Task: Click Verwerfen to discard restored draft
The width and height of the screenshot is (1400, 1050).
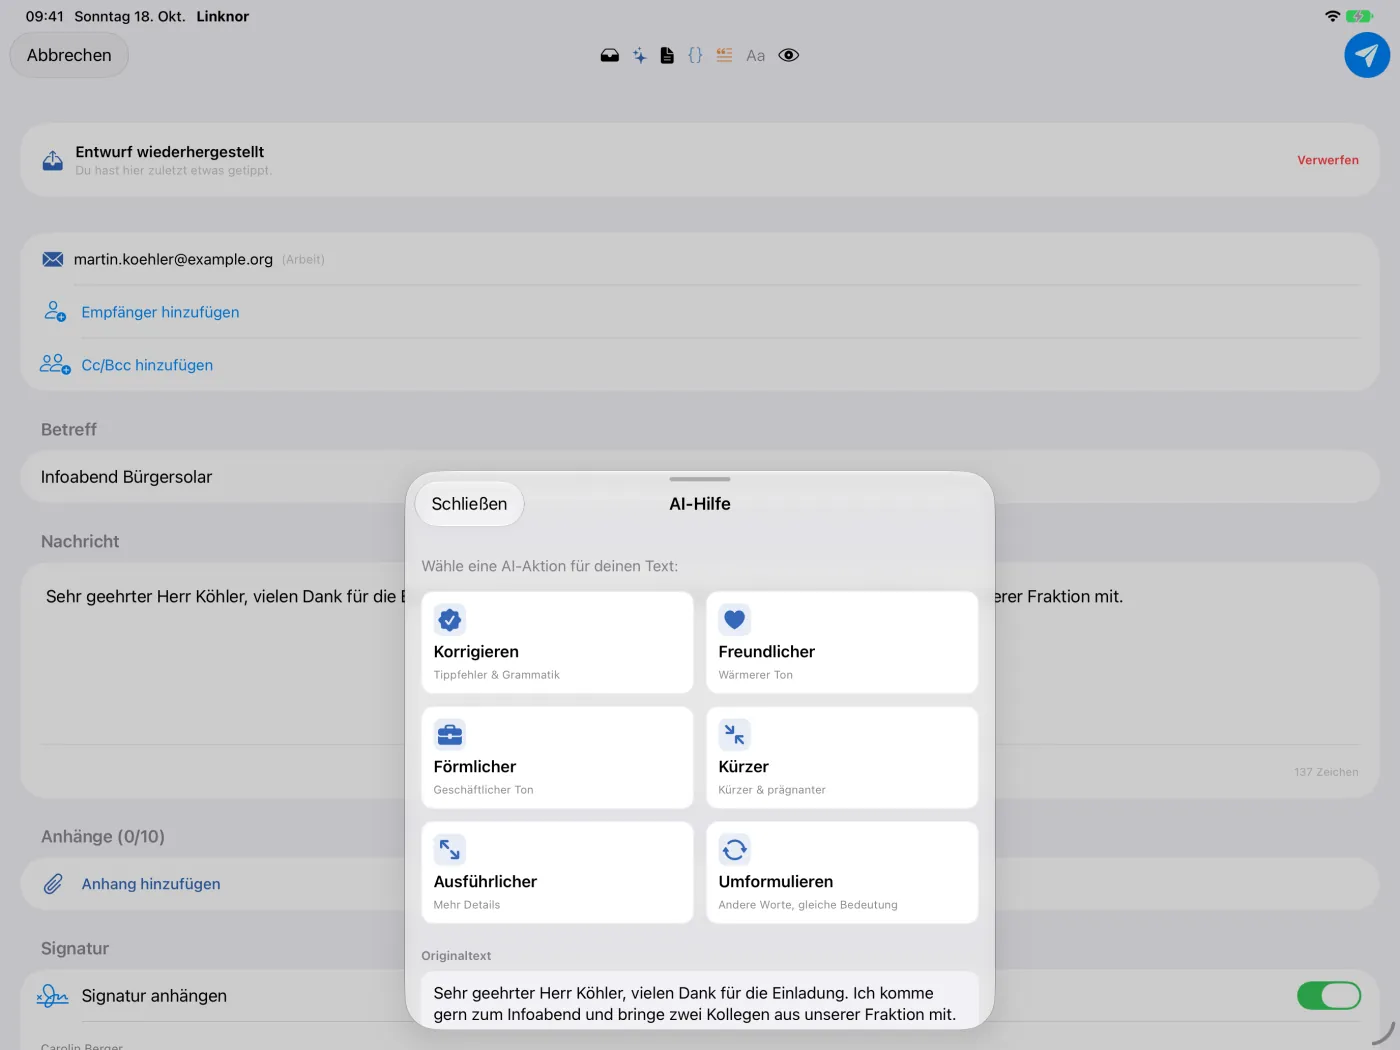Action: tap(1327, 160)
